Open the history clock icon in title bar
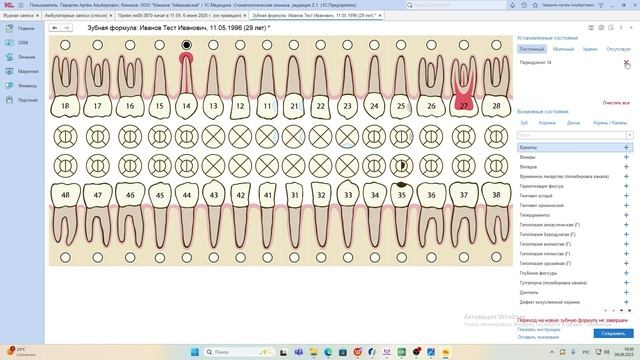This screenshot has height=360, width=640. [x=524, y=5]
